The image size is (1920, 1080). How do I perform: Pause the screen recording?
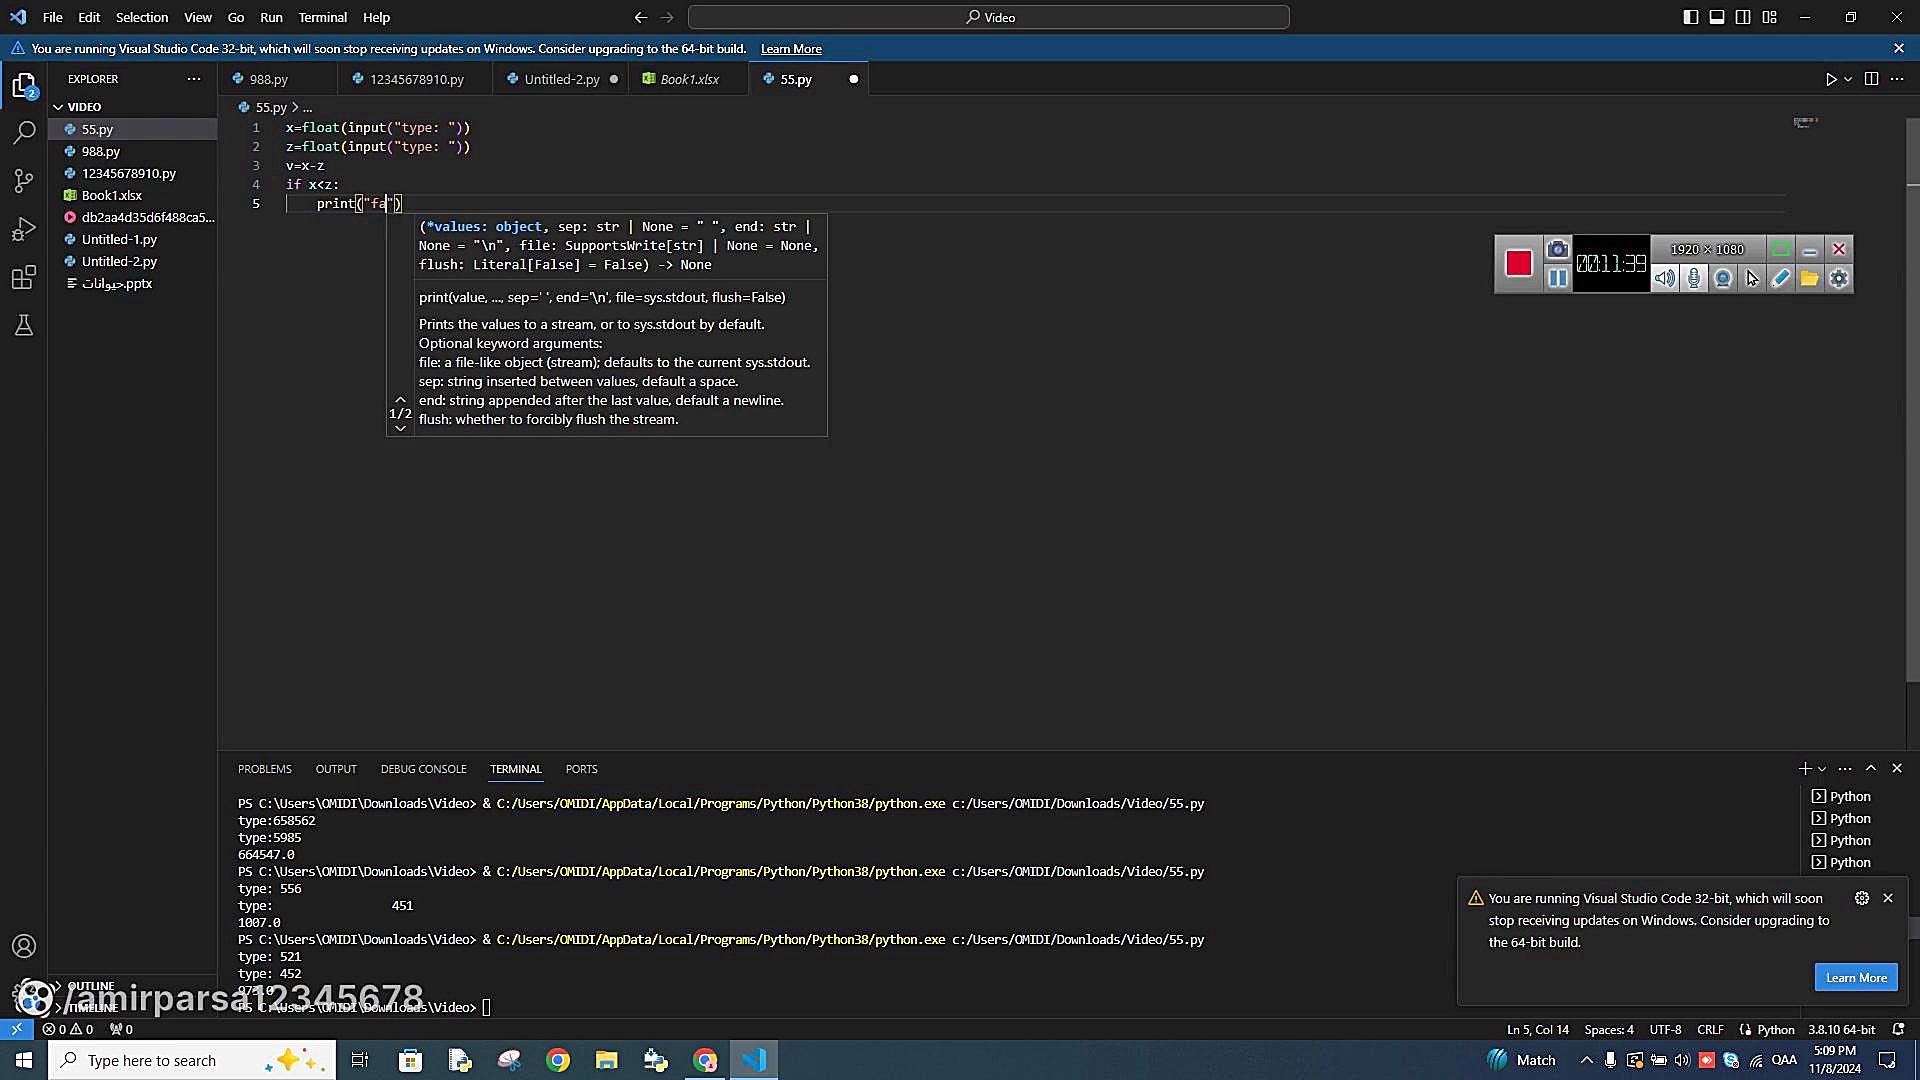[1557, 279]
